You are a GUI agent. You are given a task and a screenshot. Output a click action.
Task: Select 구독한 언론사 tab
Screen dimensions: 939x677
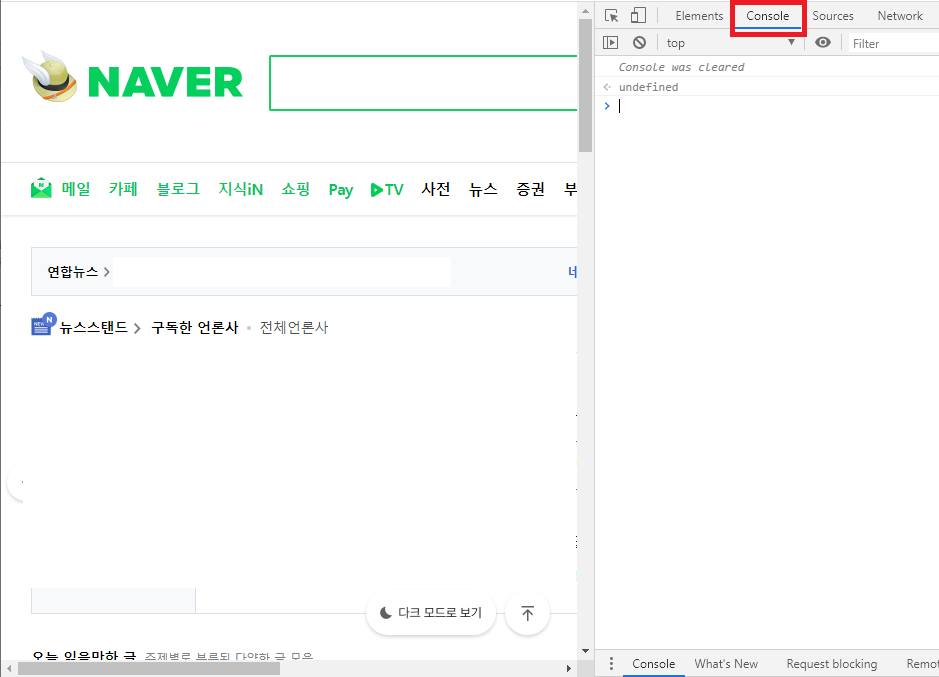[195, 327]
